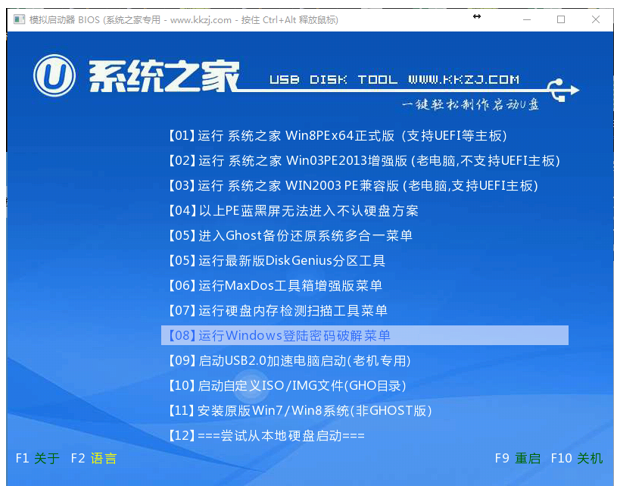Click the 系统之家 large title text

(163, 76)
